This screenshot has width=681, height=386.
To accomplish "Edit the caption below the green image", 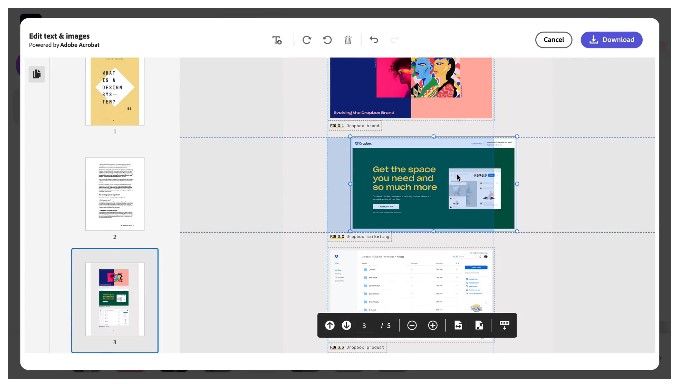I will (x=359, y=237).
